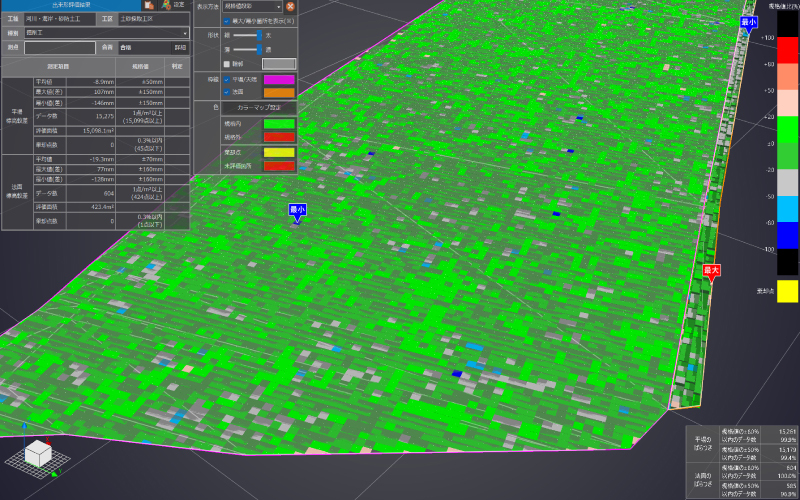Click the 測点 station input field
The height and width of the screenshot is (500, 800).
(x=60, y=47)
